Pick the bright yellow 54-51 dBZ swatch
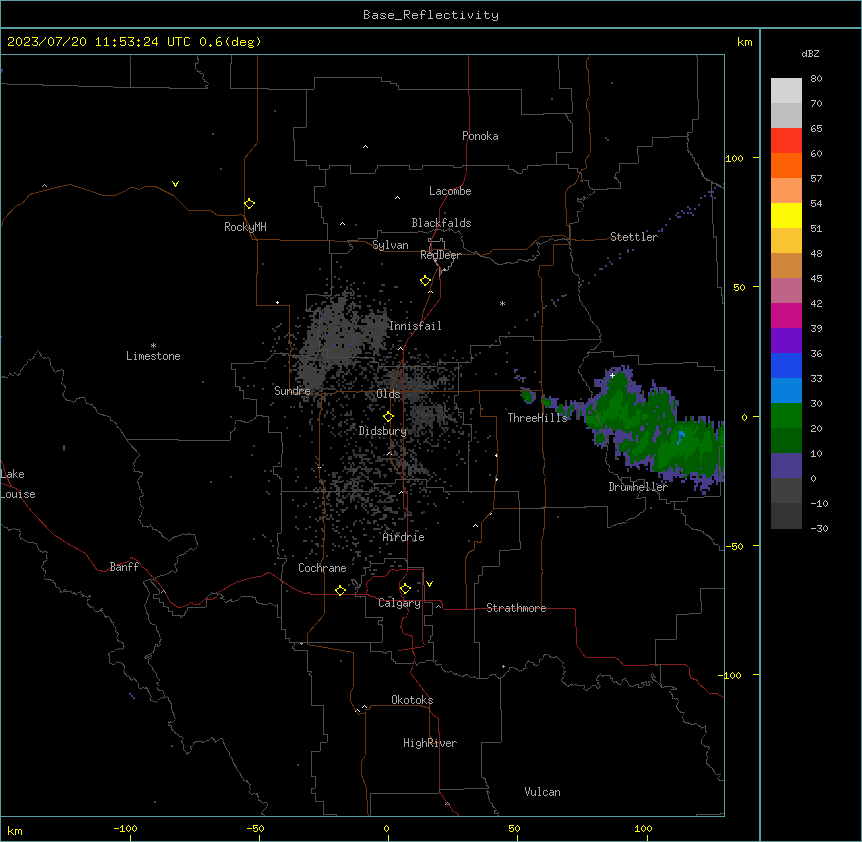Viewport: 862px width, 842px height. coord(786,215)
